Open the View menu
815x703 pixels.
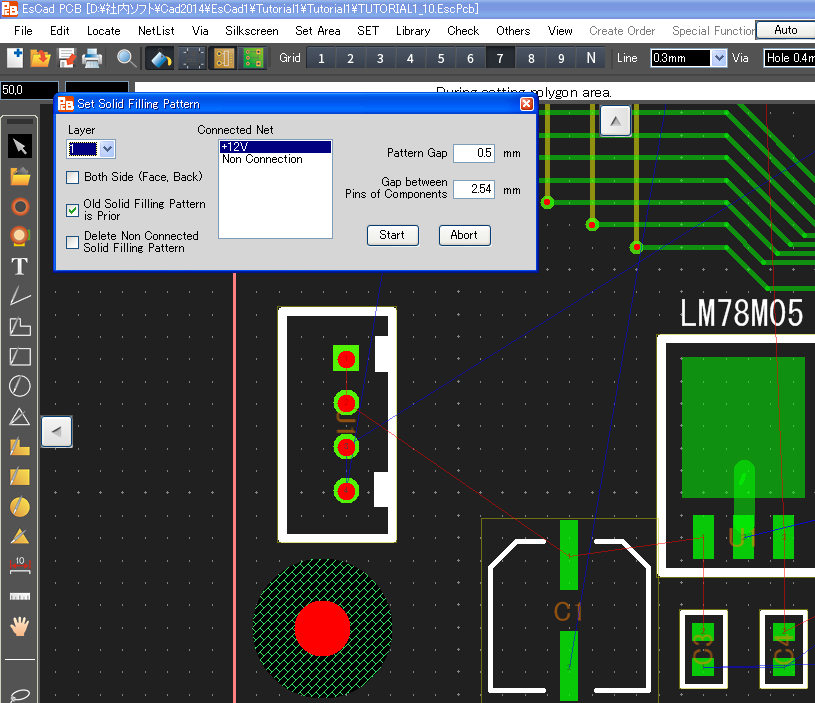tap(560, 31)
